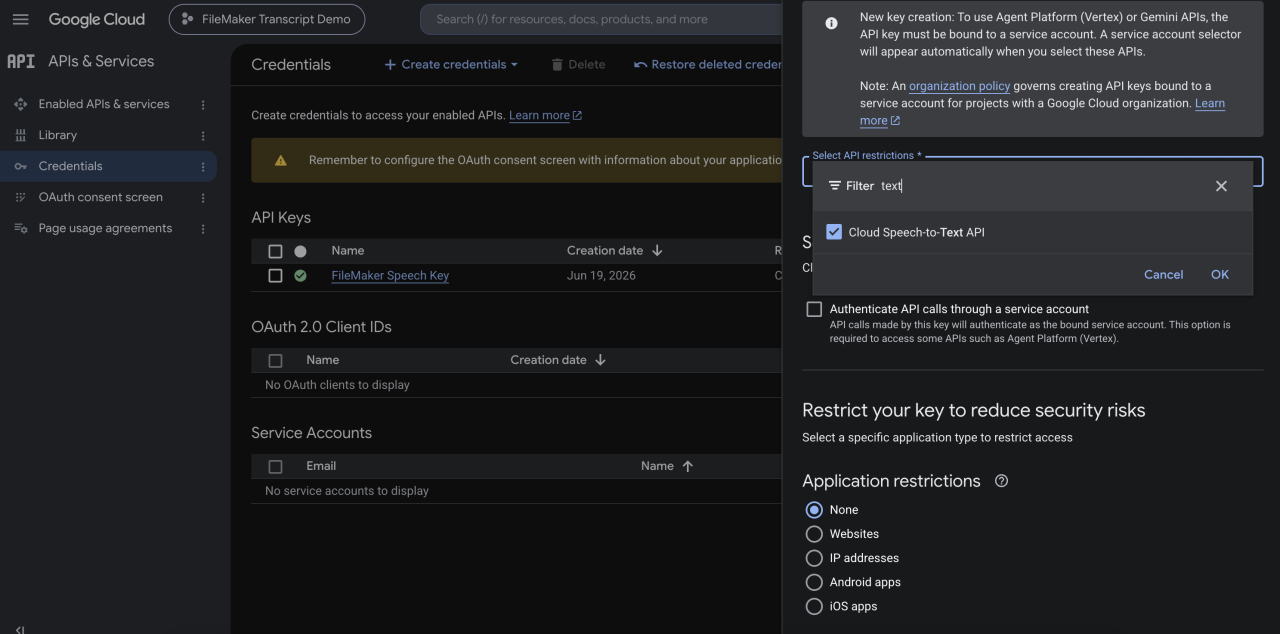
Task: Open more options for Enabled APIs & services
Action: coord(203,104)
